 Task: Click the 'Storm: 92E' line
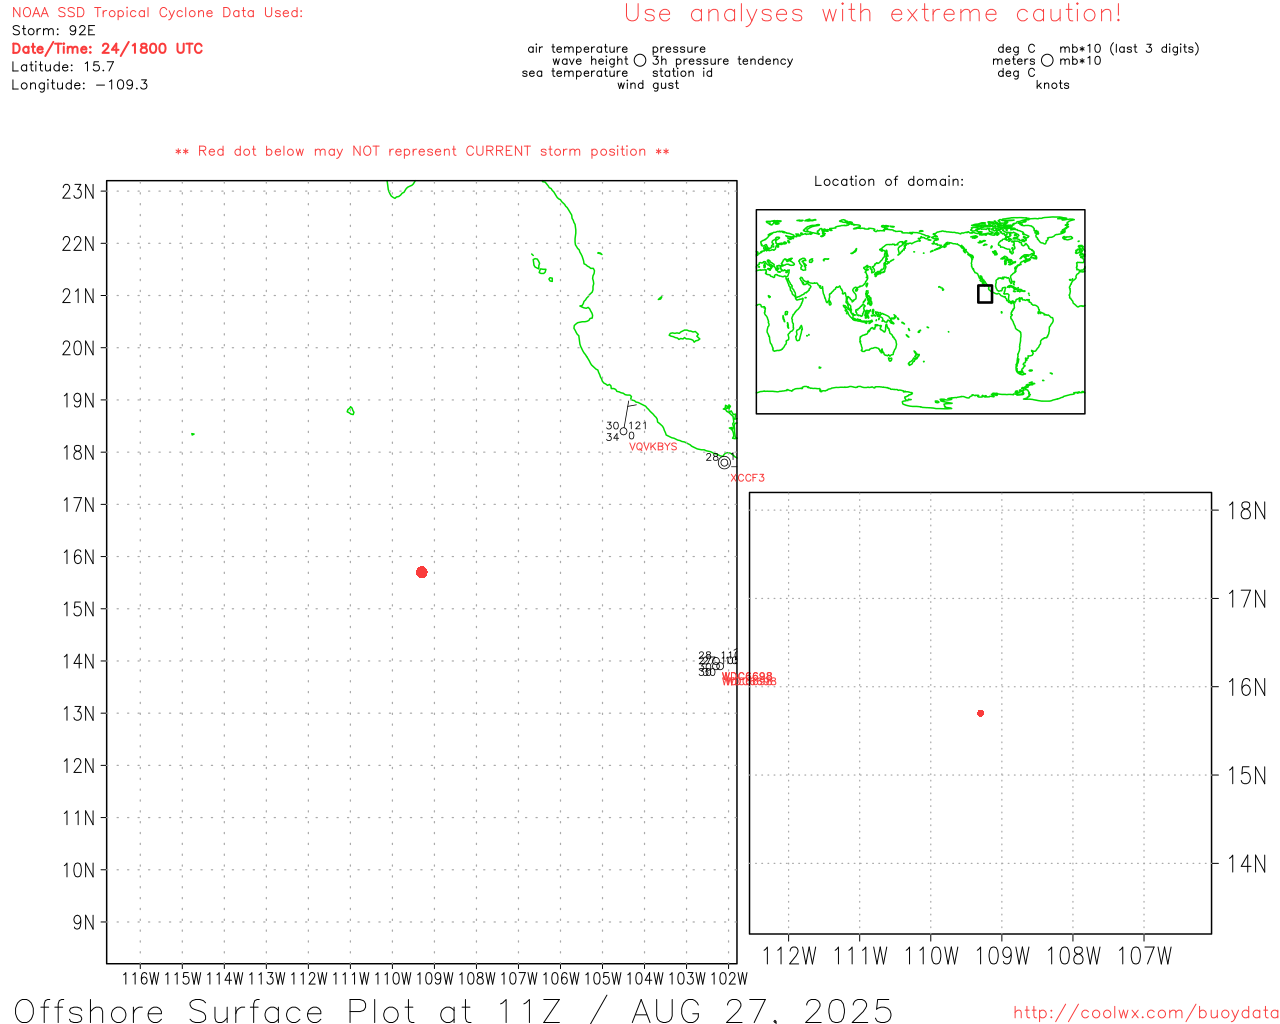[53, 31]
